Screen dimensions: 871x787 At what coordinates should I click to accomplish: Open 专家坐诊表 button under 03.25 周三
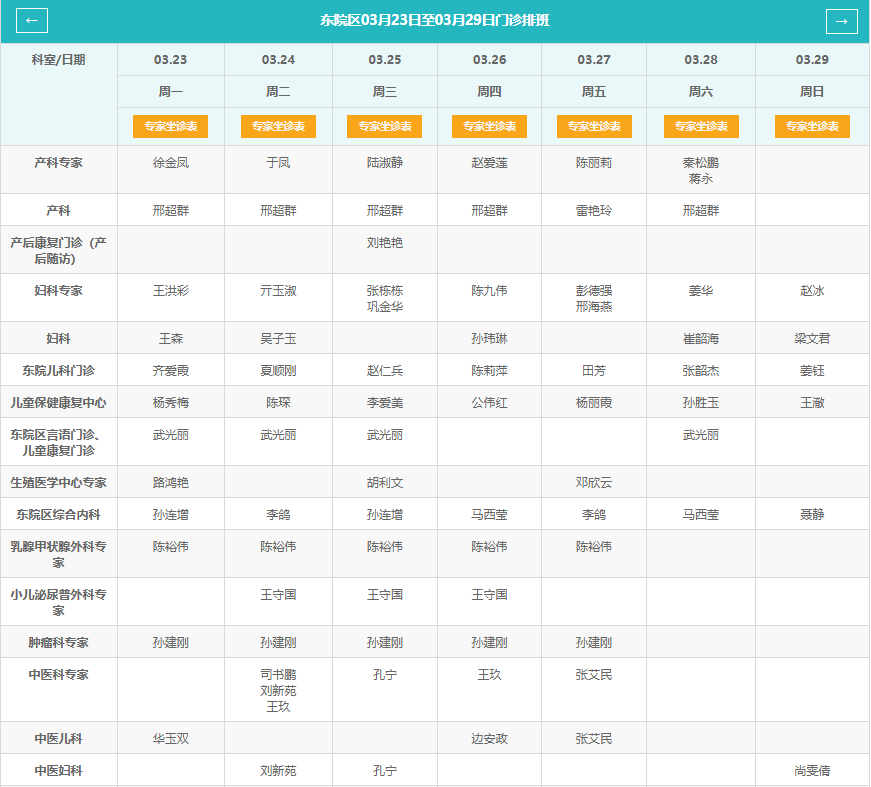(x=384, y=127)
